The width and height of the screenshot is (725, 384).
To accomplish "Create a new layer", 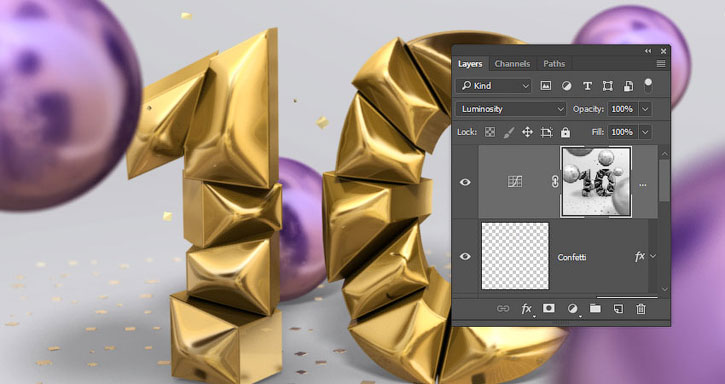I will click(618, 309).
